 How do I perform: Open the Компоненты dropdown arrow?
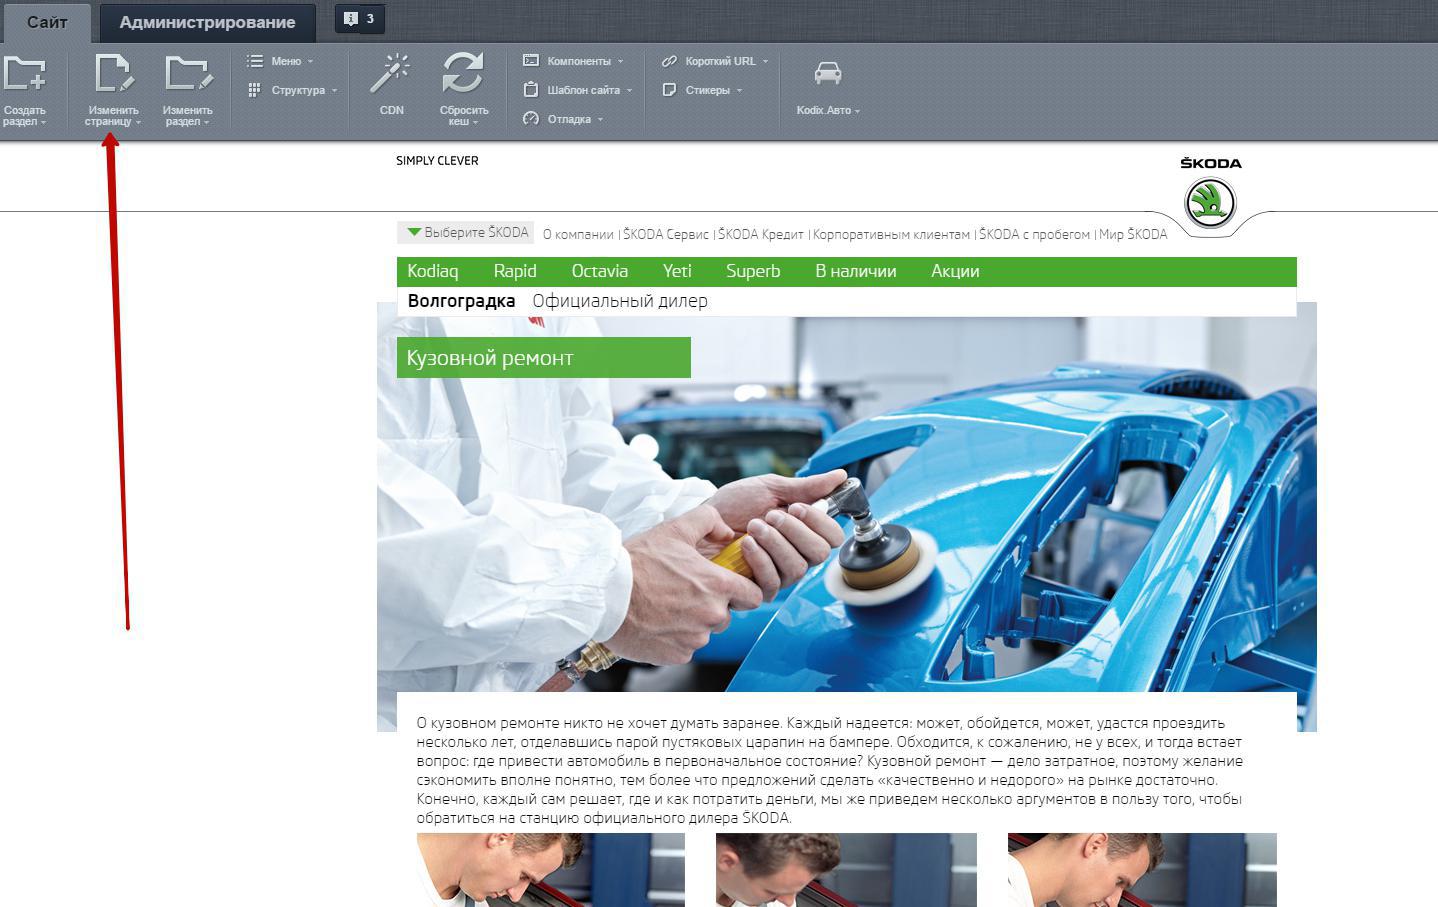tap(620, 62)
